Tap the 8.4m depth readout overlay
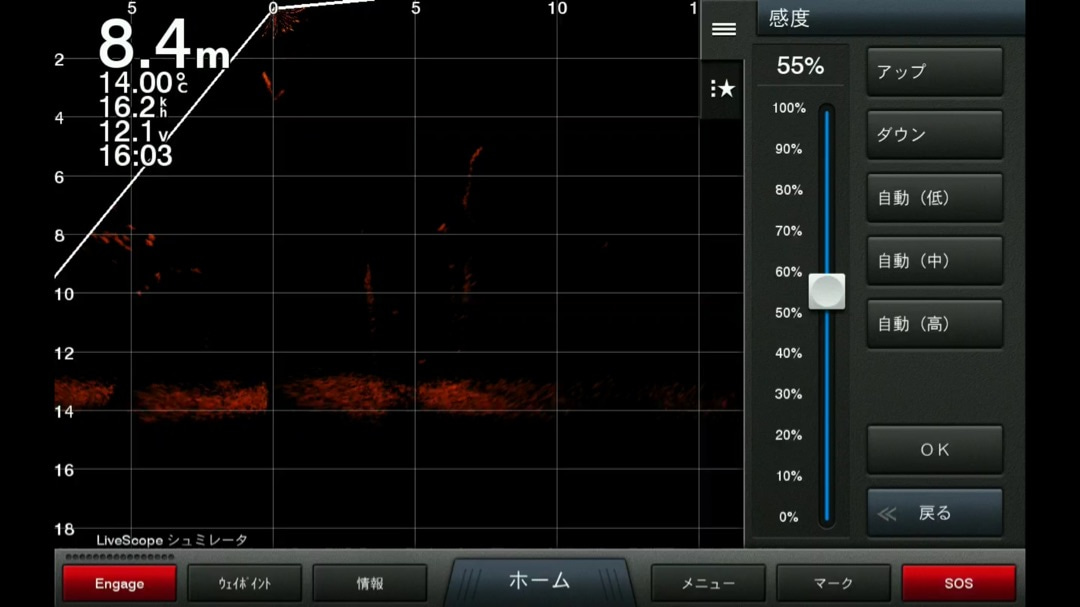The height and width of the screenshot is (607, 1080). coord(163,46)
